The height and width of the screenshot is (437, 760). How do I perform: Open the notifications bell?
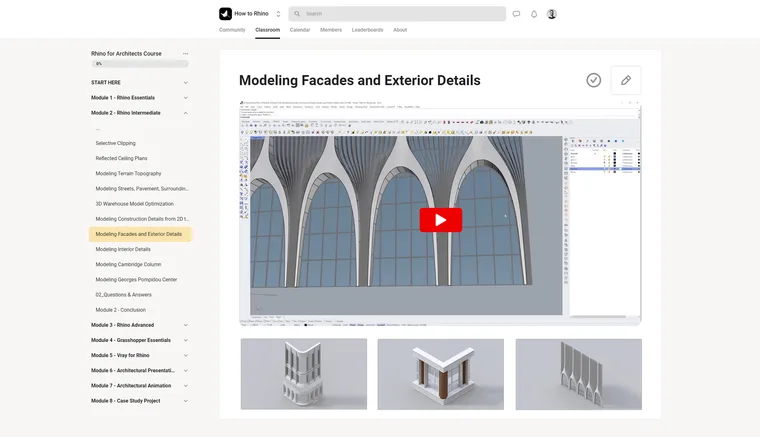(x=534, y=14)
